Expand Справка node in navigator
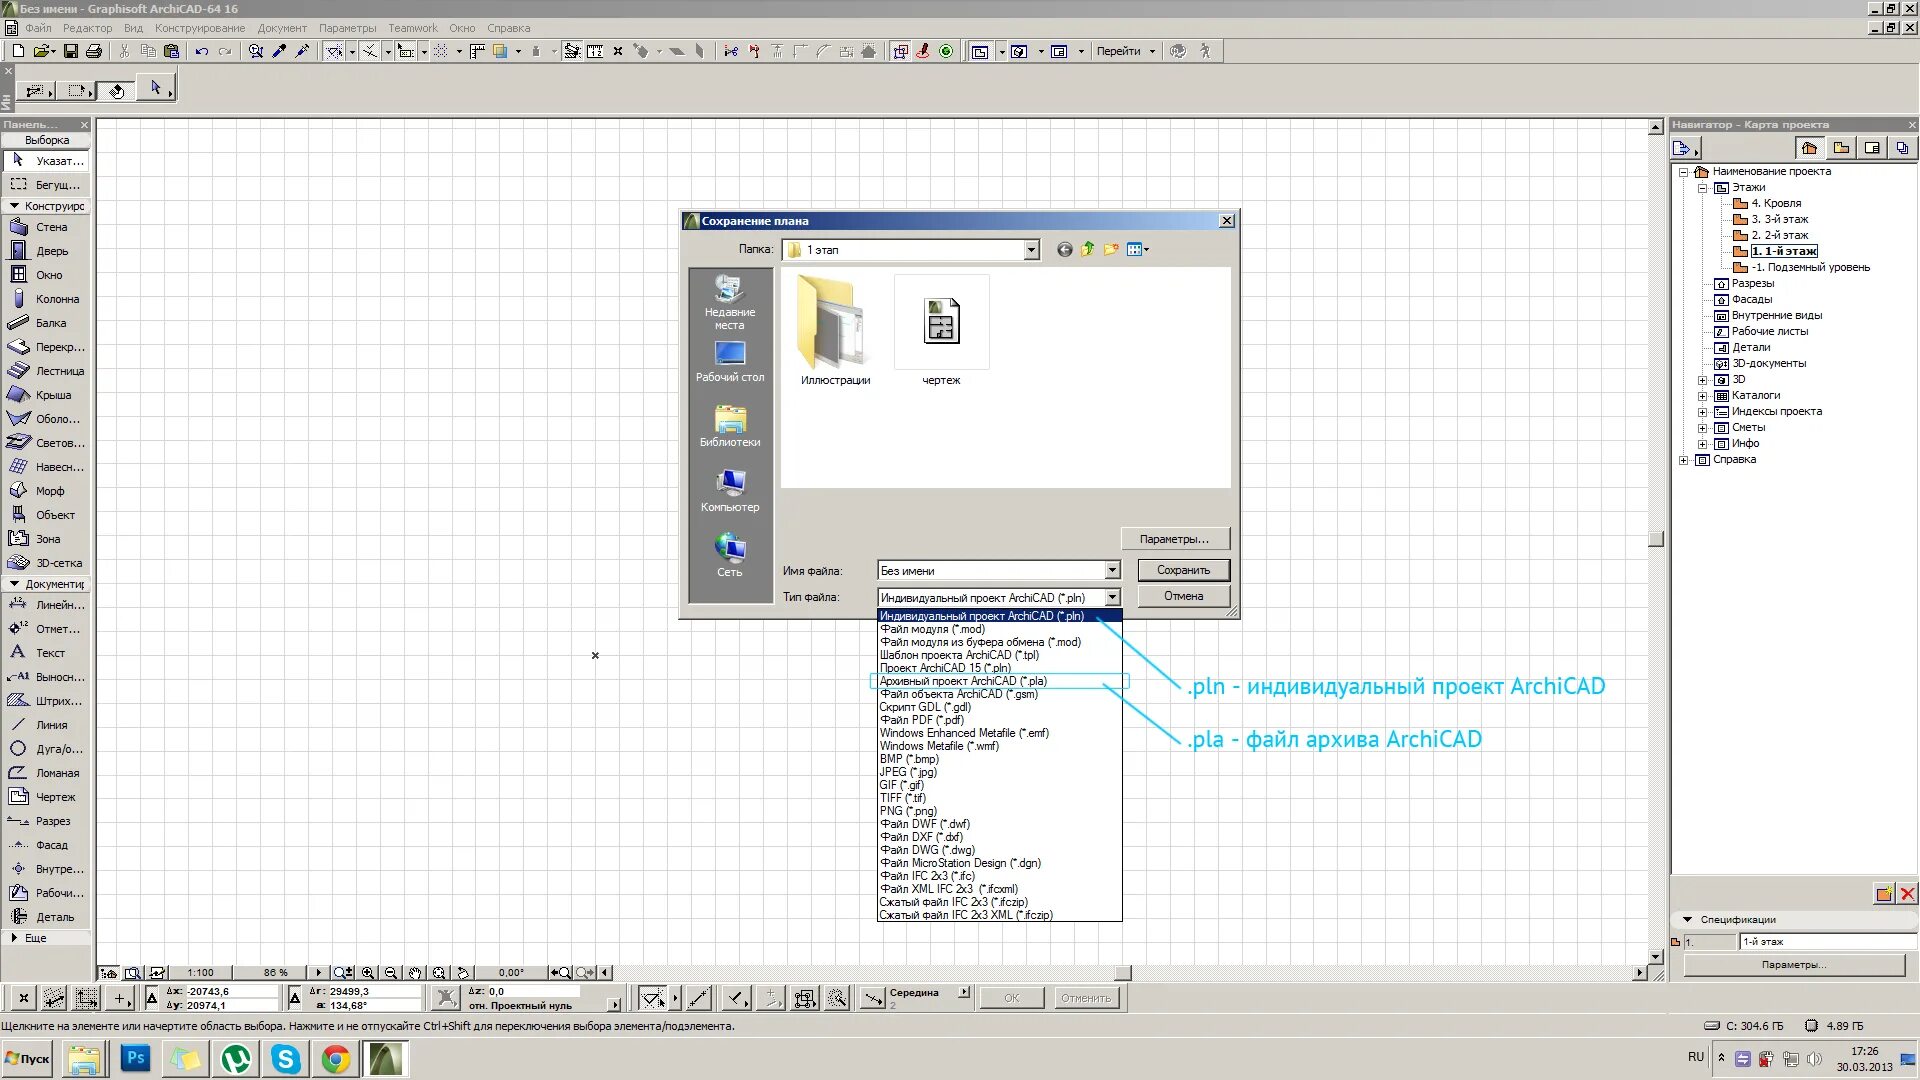Screen dimensions: 1920x1080 pyautogui.click(x=1684, y=460)
